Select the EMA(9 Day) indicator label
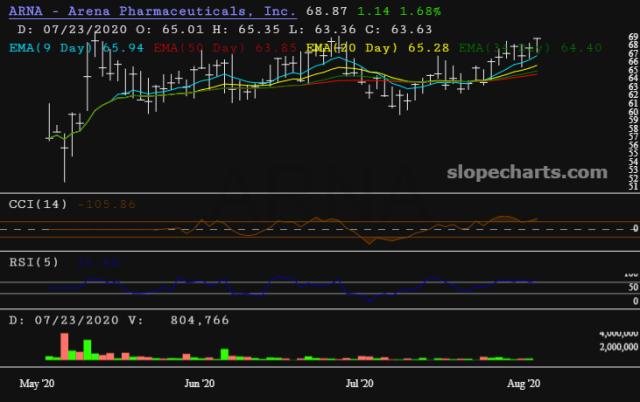 (47, 47)
